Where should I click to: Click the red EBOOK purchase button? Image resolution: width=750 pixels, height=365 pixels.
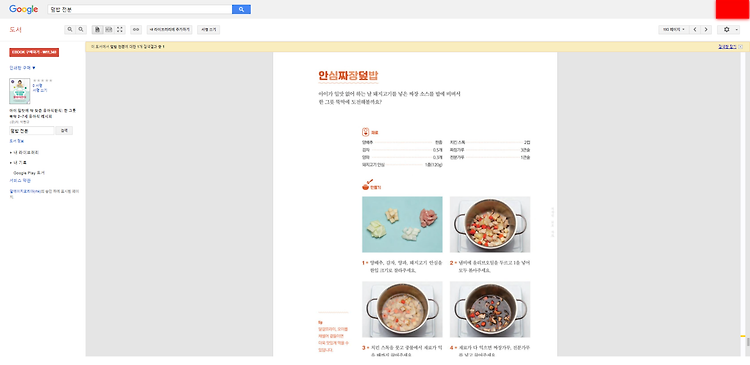(34, 52)
